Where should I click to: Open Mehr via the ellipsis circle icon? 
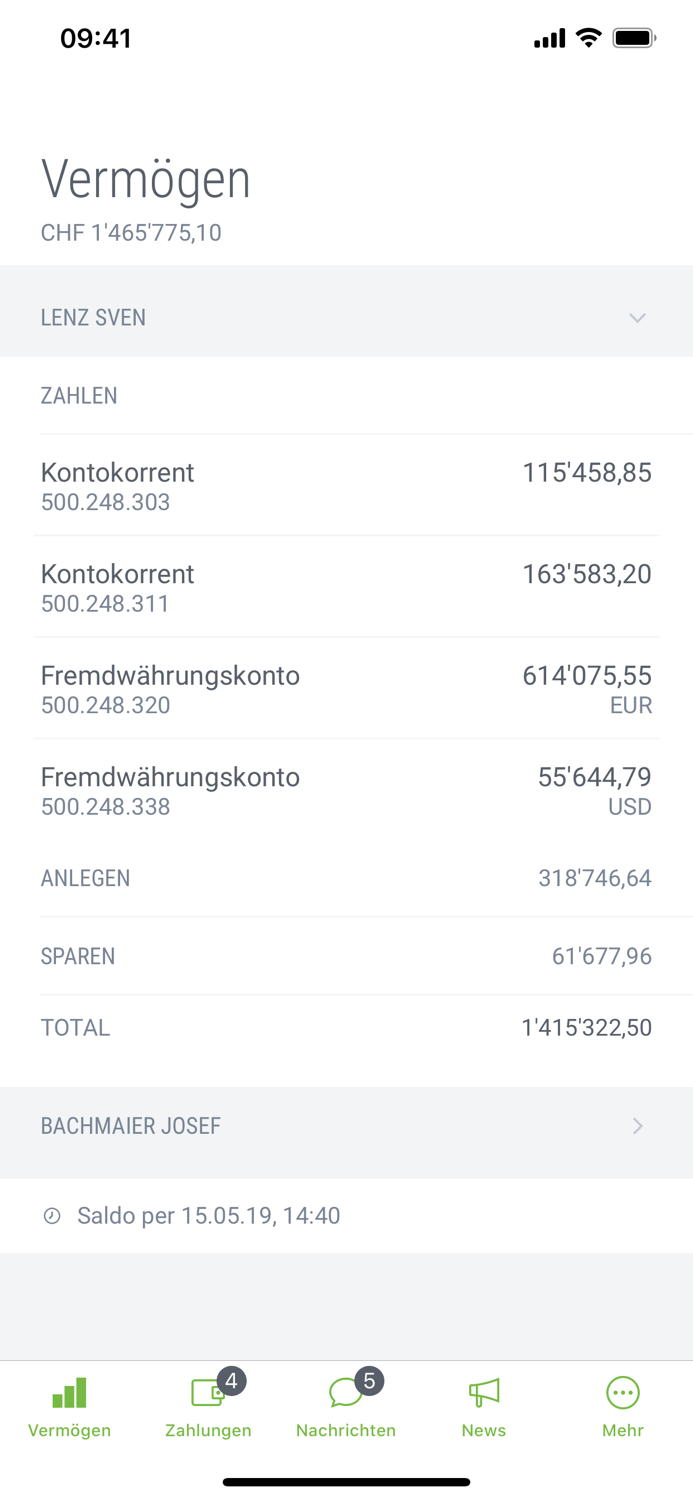click(622, 1392)
